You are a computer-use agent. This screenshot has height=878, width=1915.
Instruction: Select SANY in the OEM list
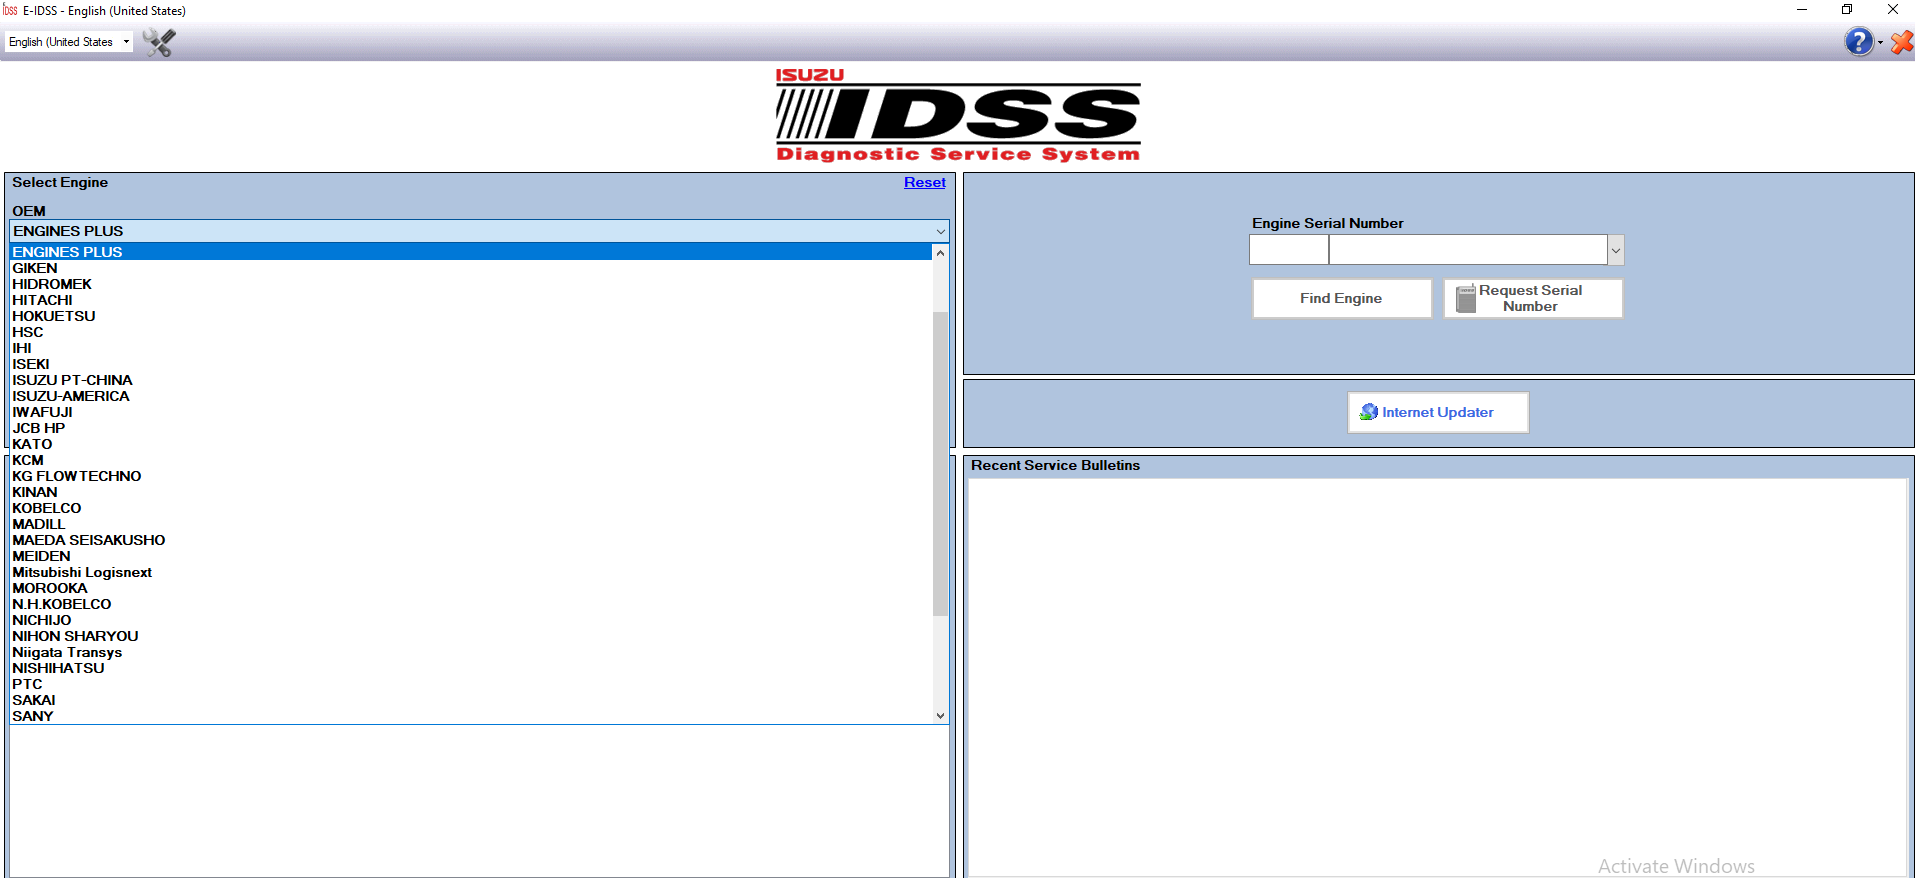pos(33,716)
